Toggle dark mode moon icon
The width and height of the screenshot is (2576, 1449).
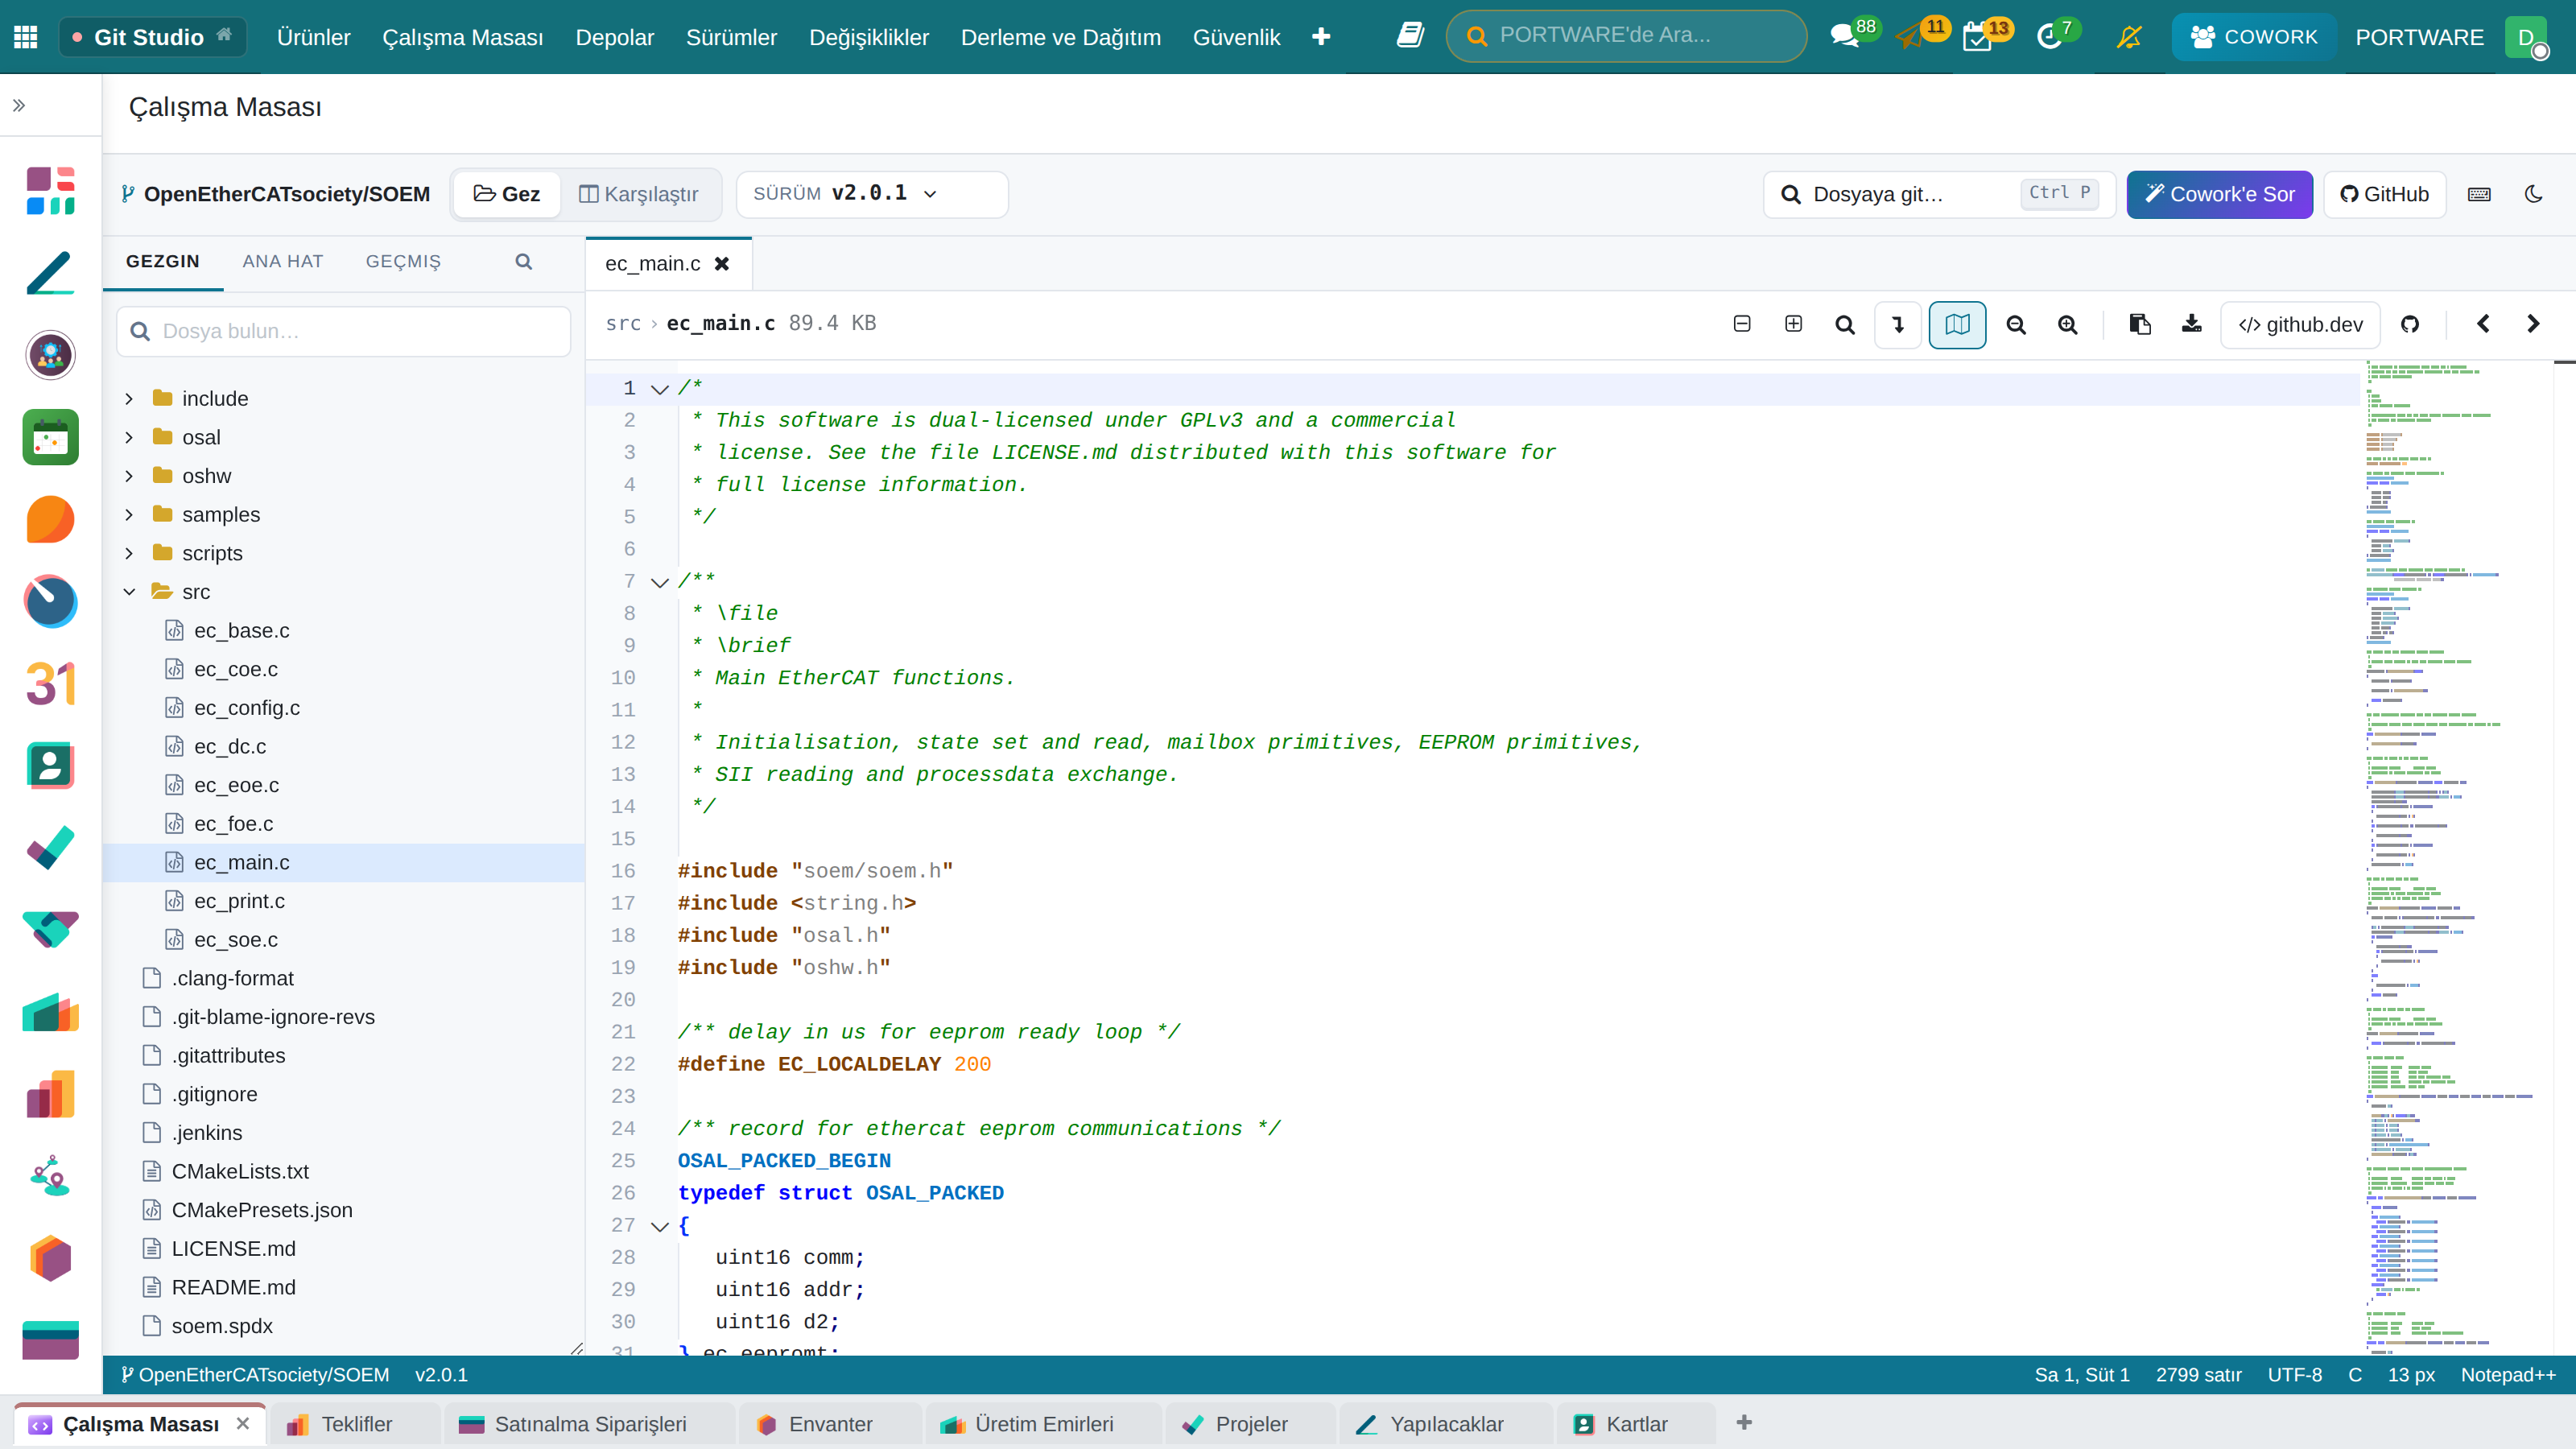pos(2533,194)
